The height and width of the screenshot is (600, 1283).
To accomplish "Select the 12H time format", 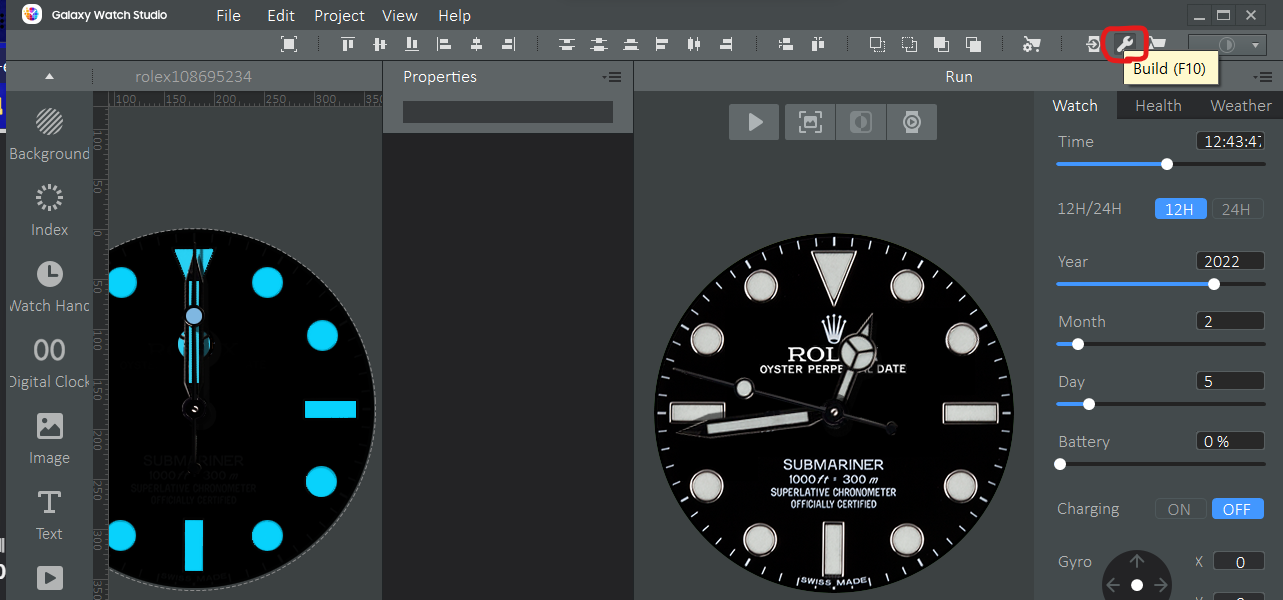I will [1179, 209].
